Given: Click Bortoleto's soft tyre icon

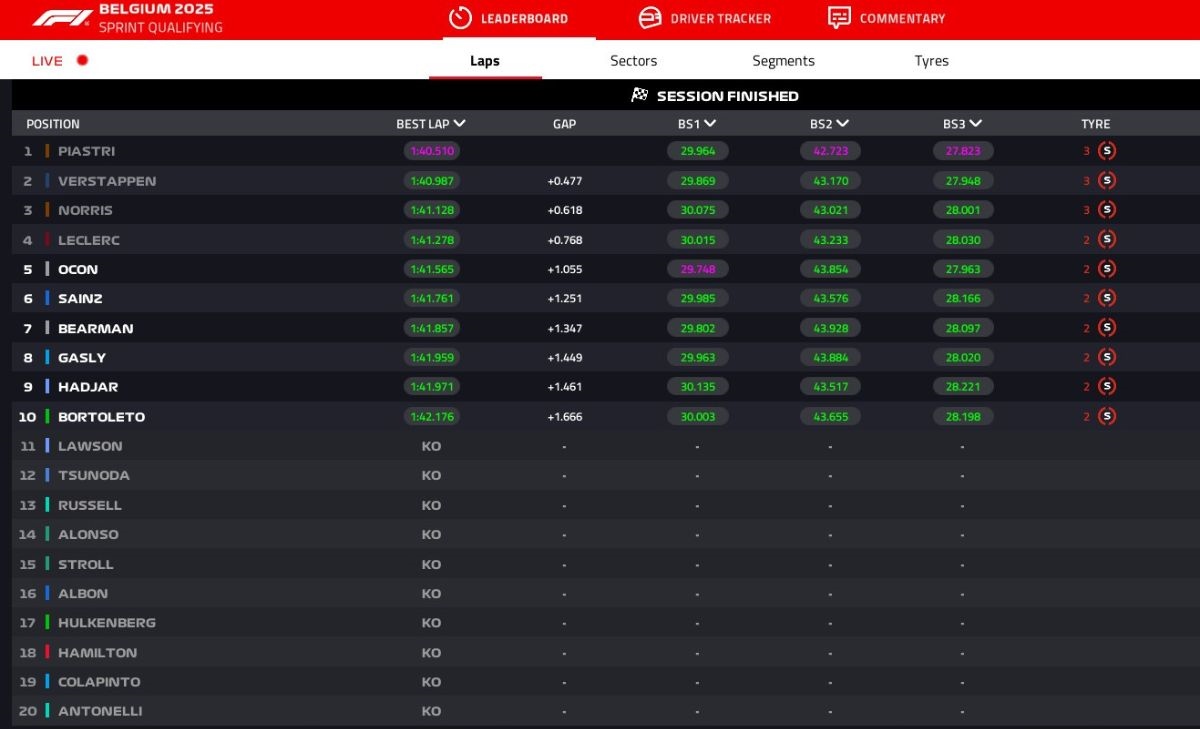Looking at the screenshot, I should point(1106,416).
